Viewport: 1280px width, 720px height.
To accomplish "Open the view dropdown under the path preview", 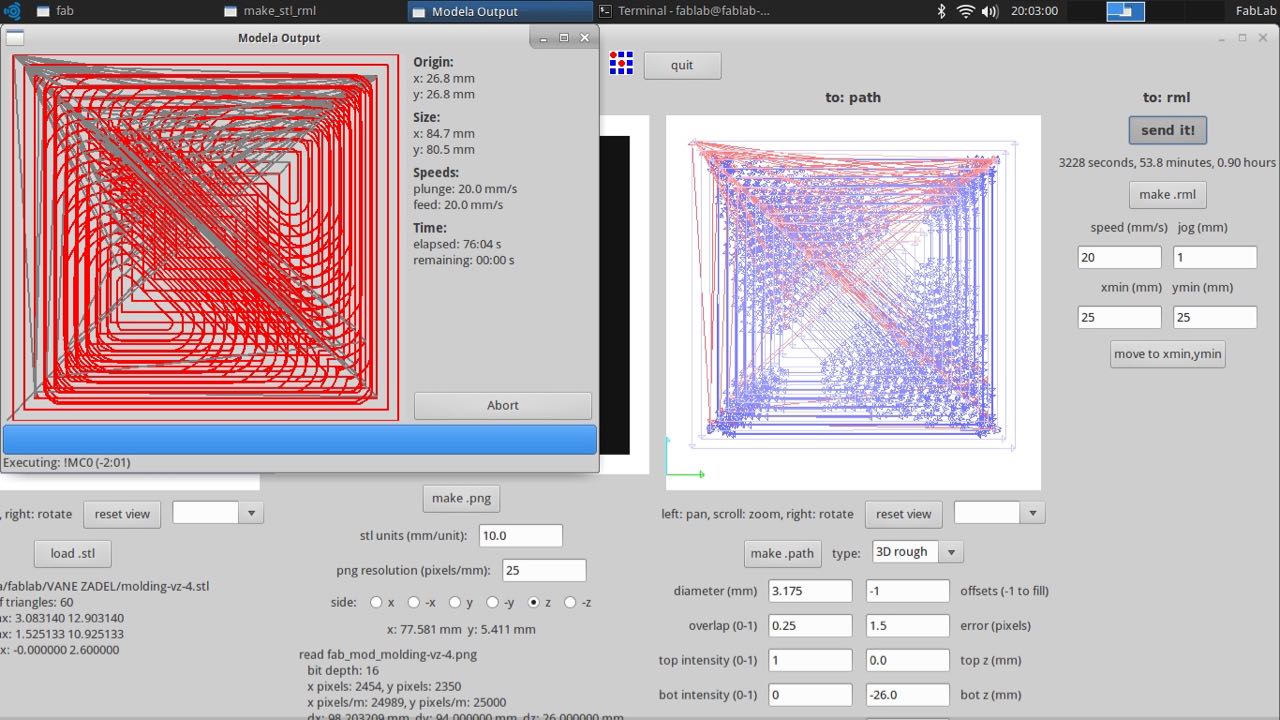I will tap(1000, 513).
